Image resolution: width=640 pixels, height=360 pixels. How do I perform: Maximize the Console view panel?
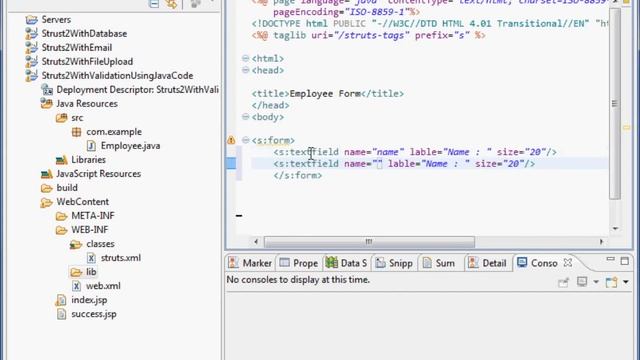click(624, 261)
